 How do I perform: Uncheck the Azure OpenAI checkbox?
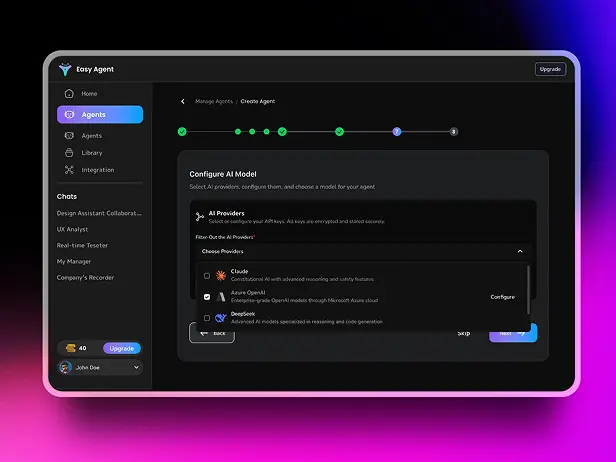tap(207, 297)
